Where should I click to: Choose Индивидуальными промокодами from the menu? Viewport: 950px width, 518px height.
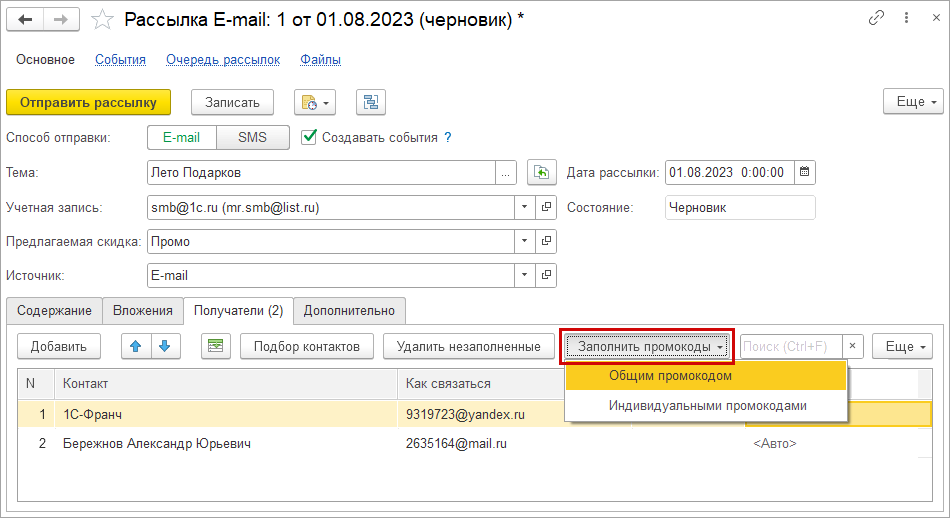[x=707, y=405]
